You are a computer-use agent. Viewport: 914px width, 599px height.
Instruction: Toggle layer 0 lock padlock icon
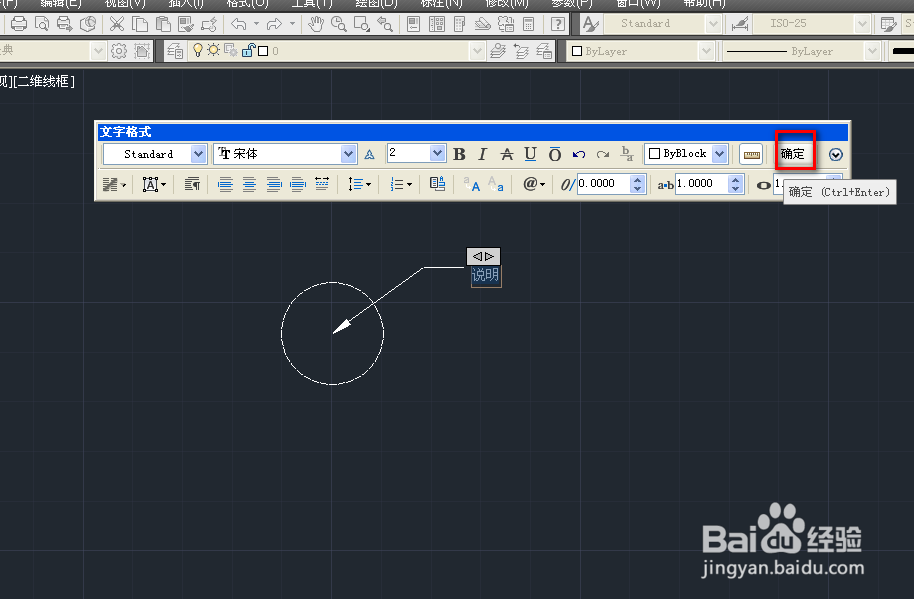click(249, 50)
